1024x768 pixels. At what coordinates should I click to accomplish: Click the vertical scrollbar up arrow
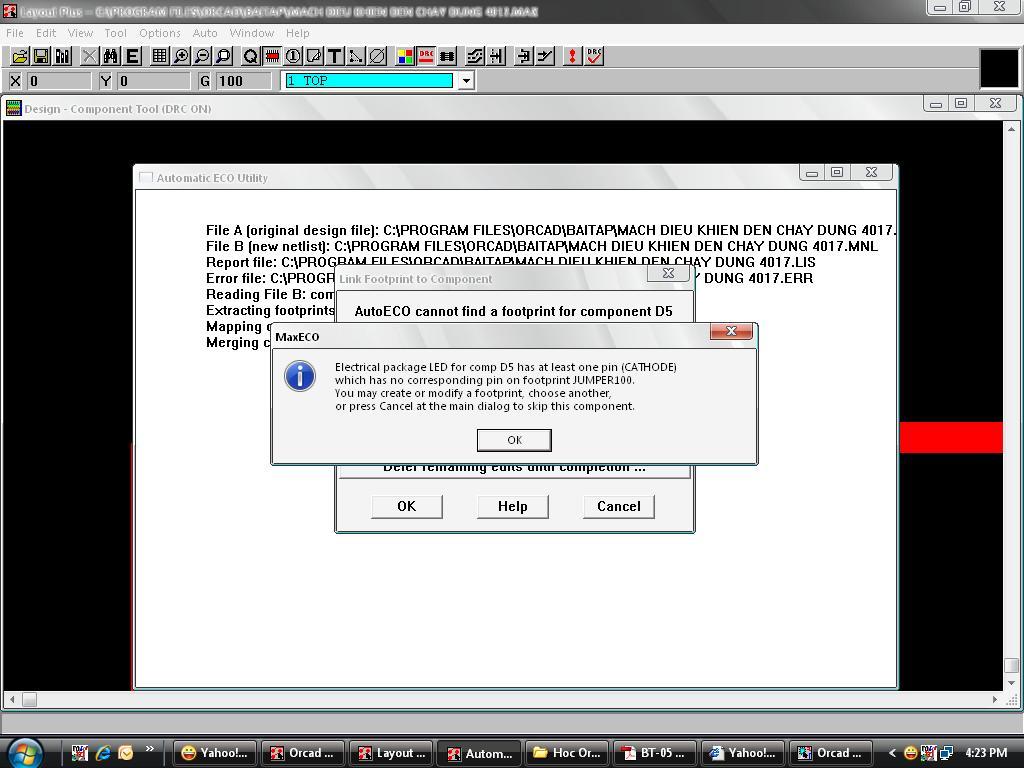pos(1011,129)
